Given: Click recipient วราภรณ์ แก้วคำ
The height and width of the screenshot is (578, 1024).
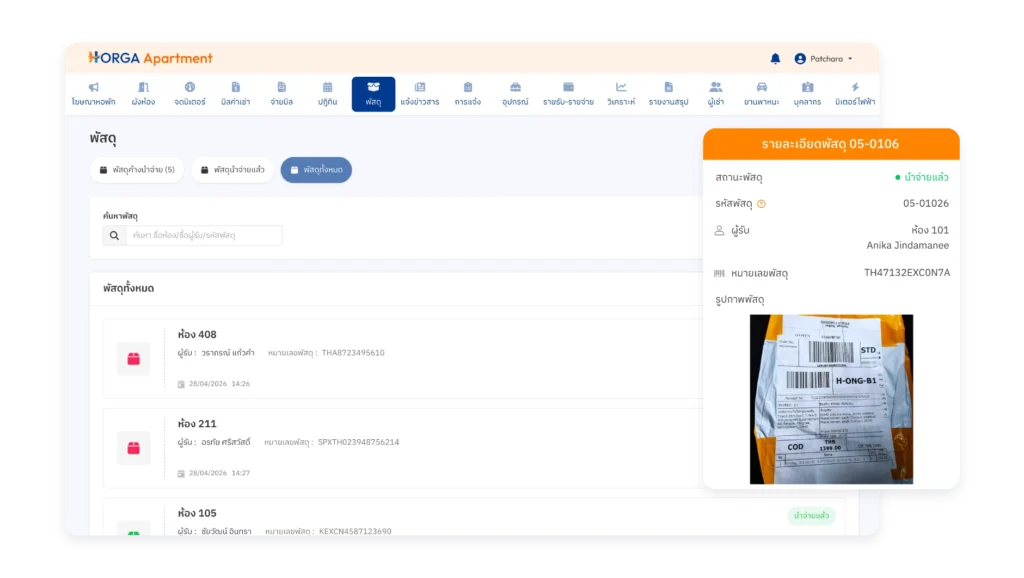Looking at the screenshot, I should (228, 353).
